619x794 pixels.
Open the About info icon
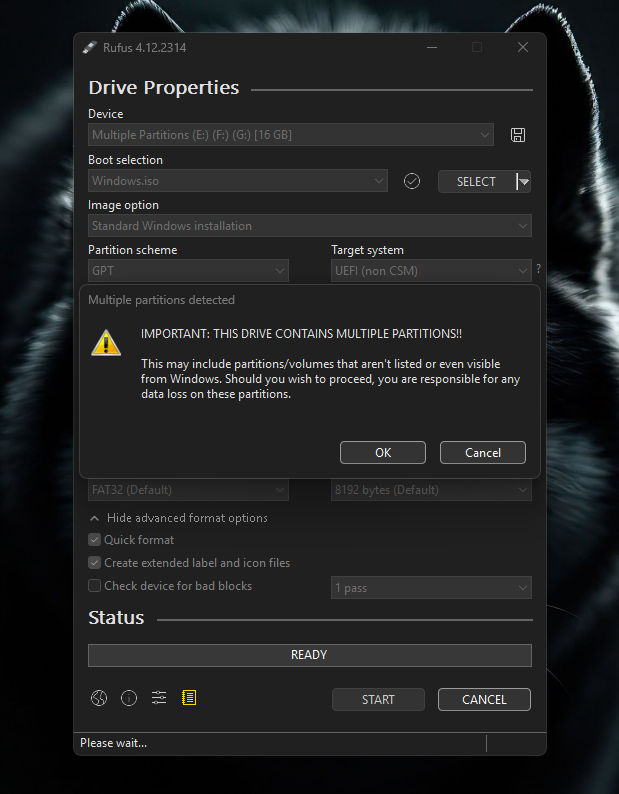(129, 698)
